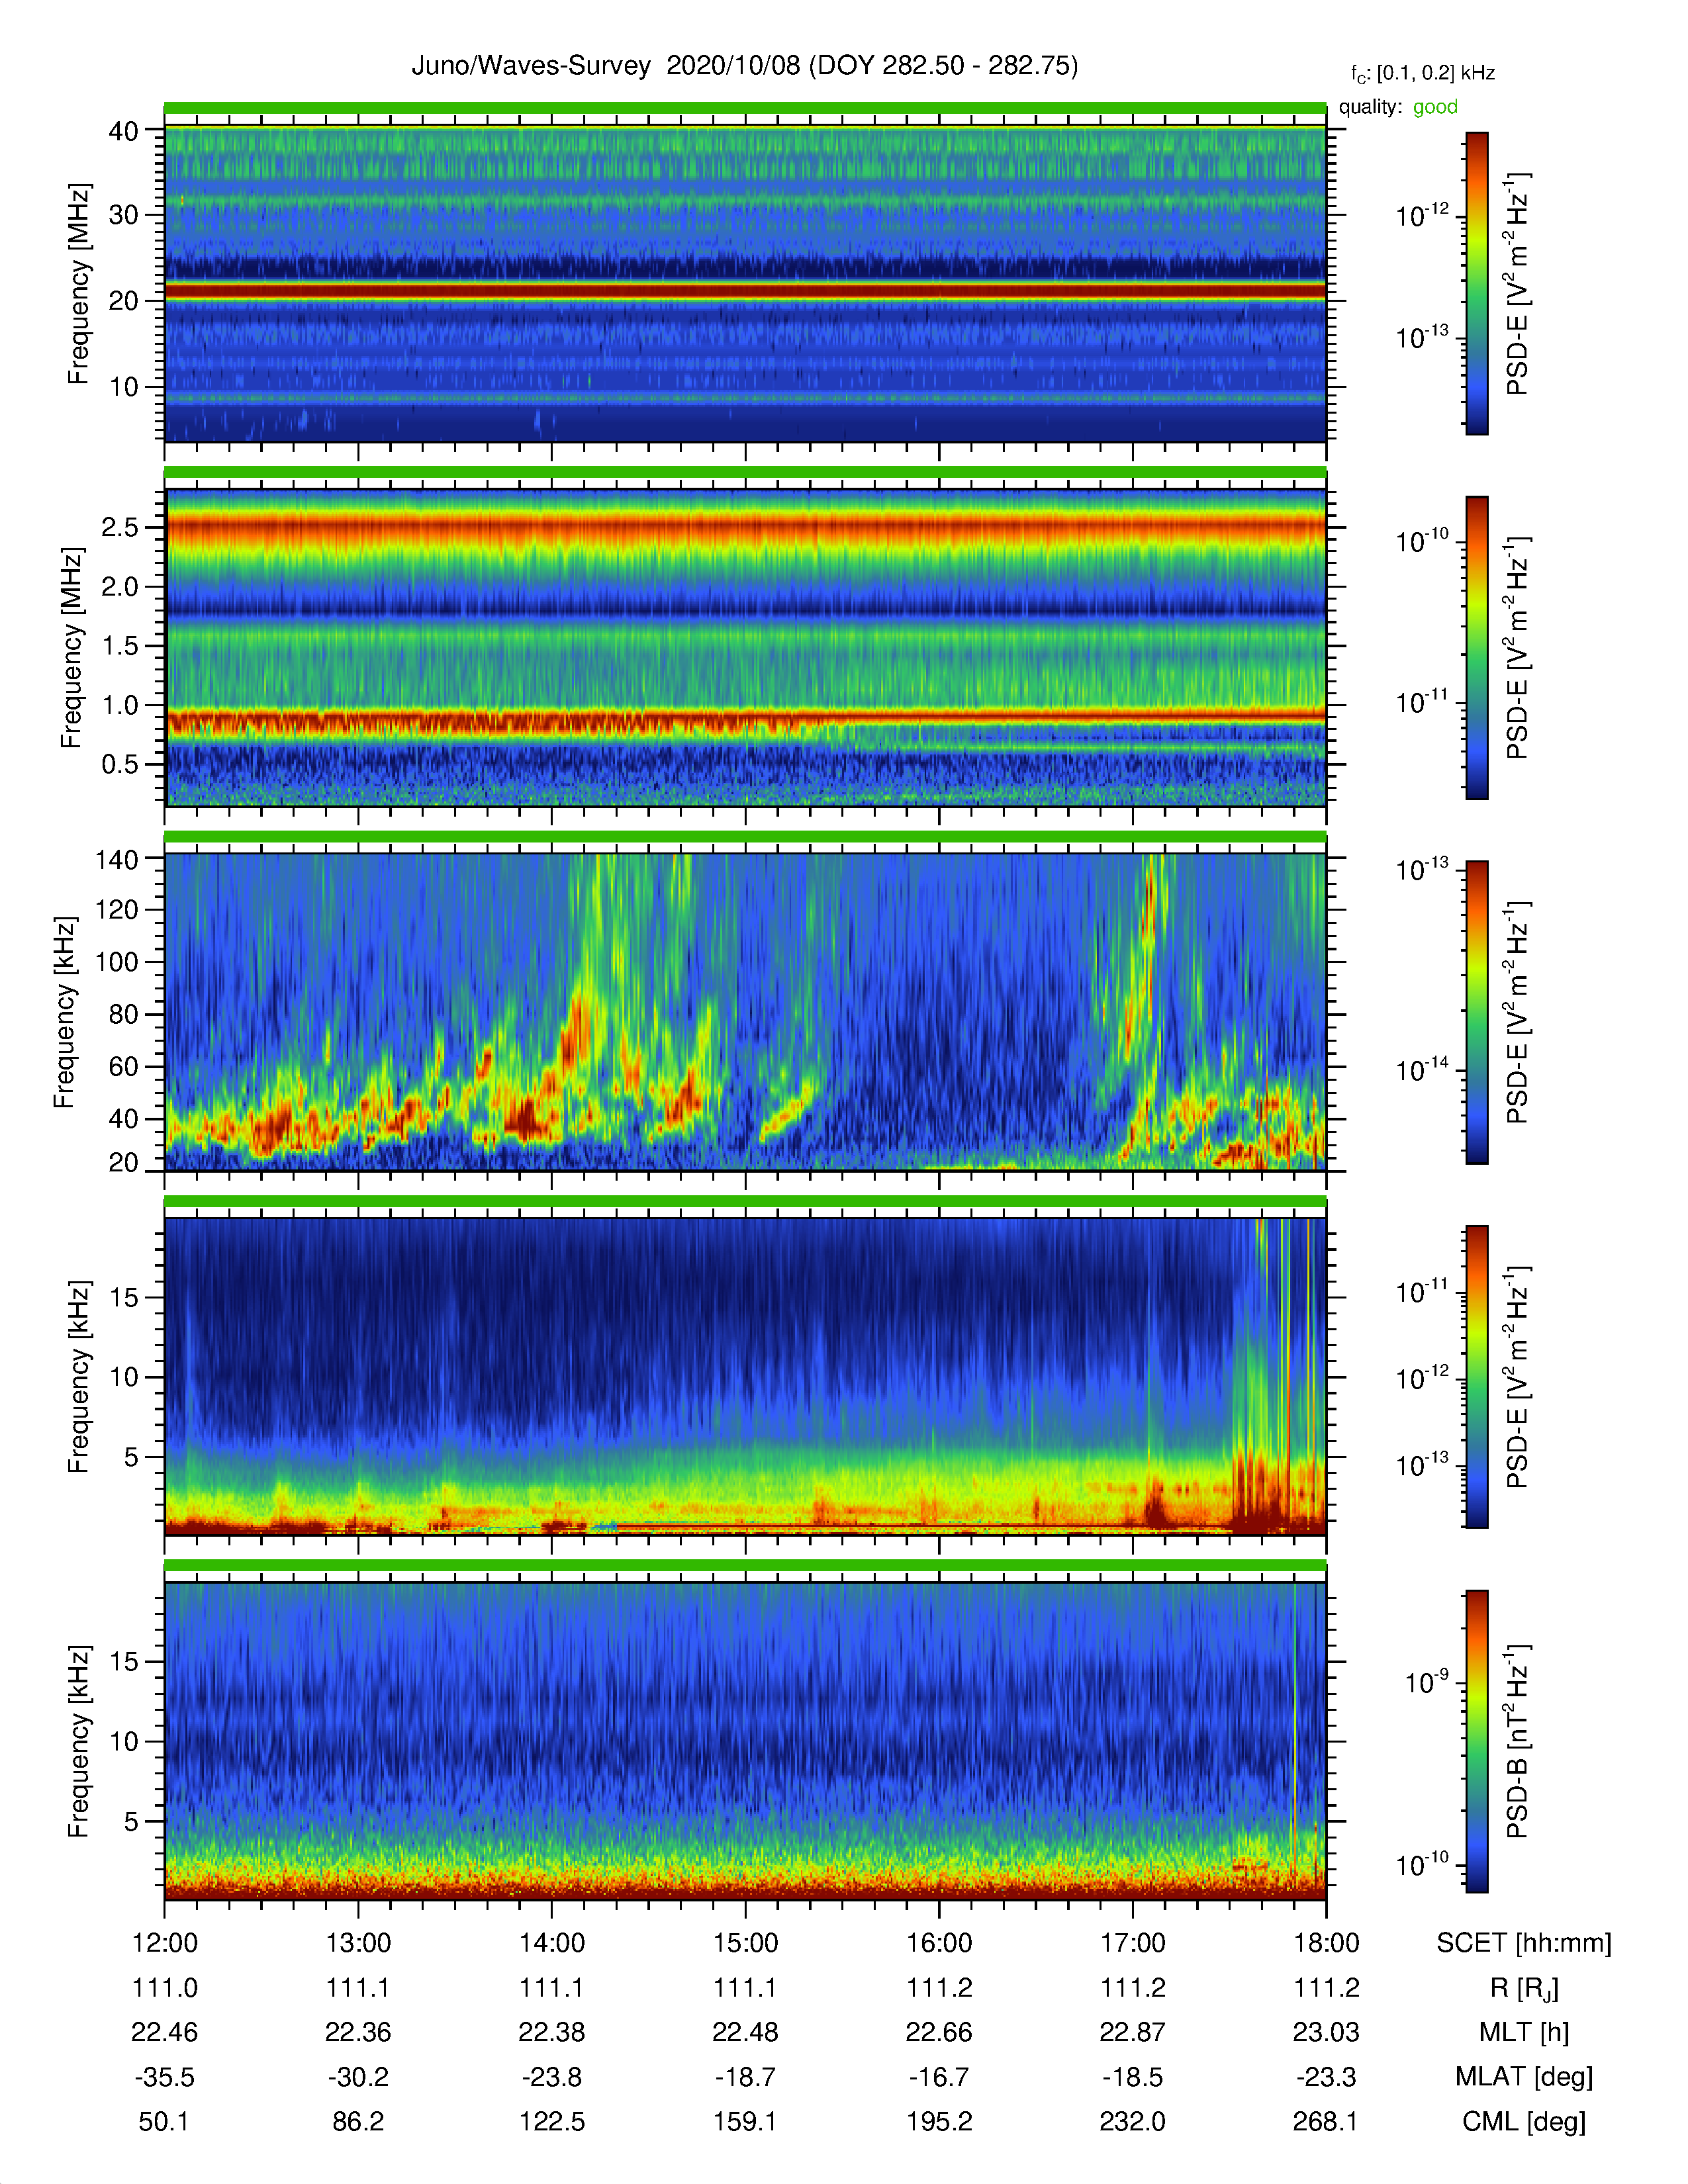This screenshot has width=1688, height=2184.
Task: Click the second panel color bar scale
Action: click(1476, 647)
